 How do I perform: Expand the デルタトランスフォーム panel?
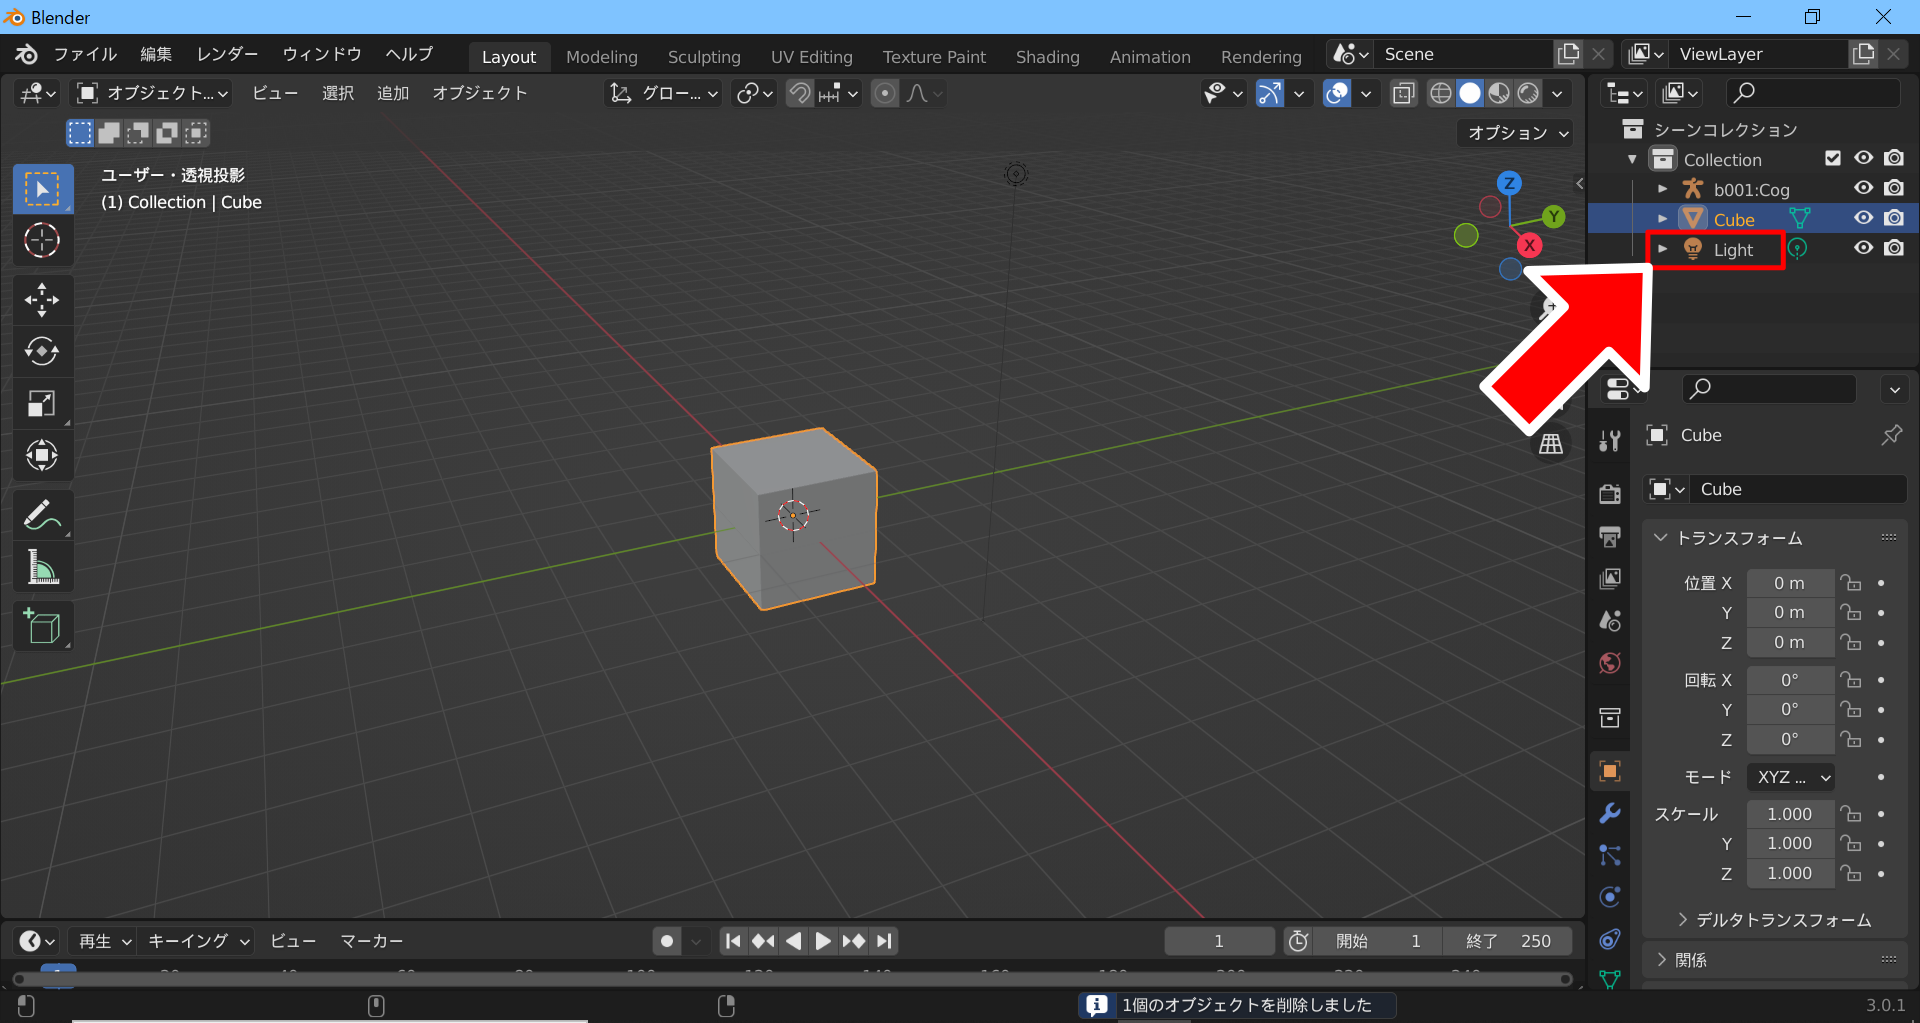(1782, 920)
